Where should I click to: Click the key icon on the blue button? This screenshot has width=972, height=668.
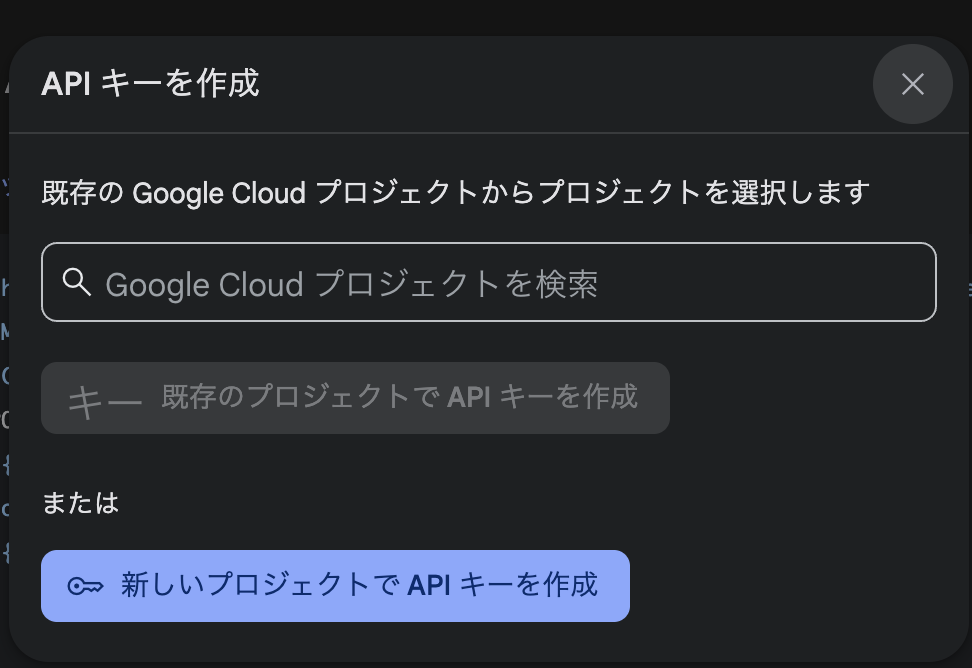86,586
